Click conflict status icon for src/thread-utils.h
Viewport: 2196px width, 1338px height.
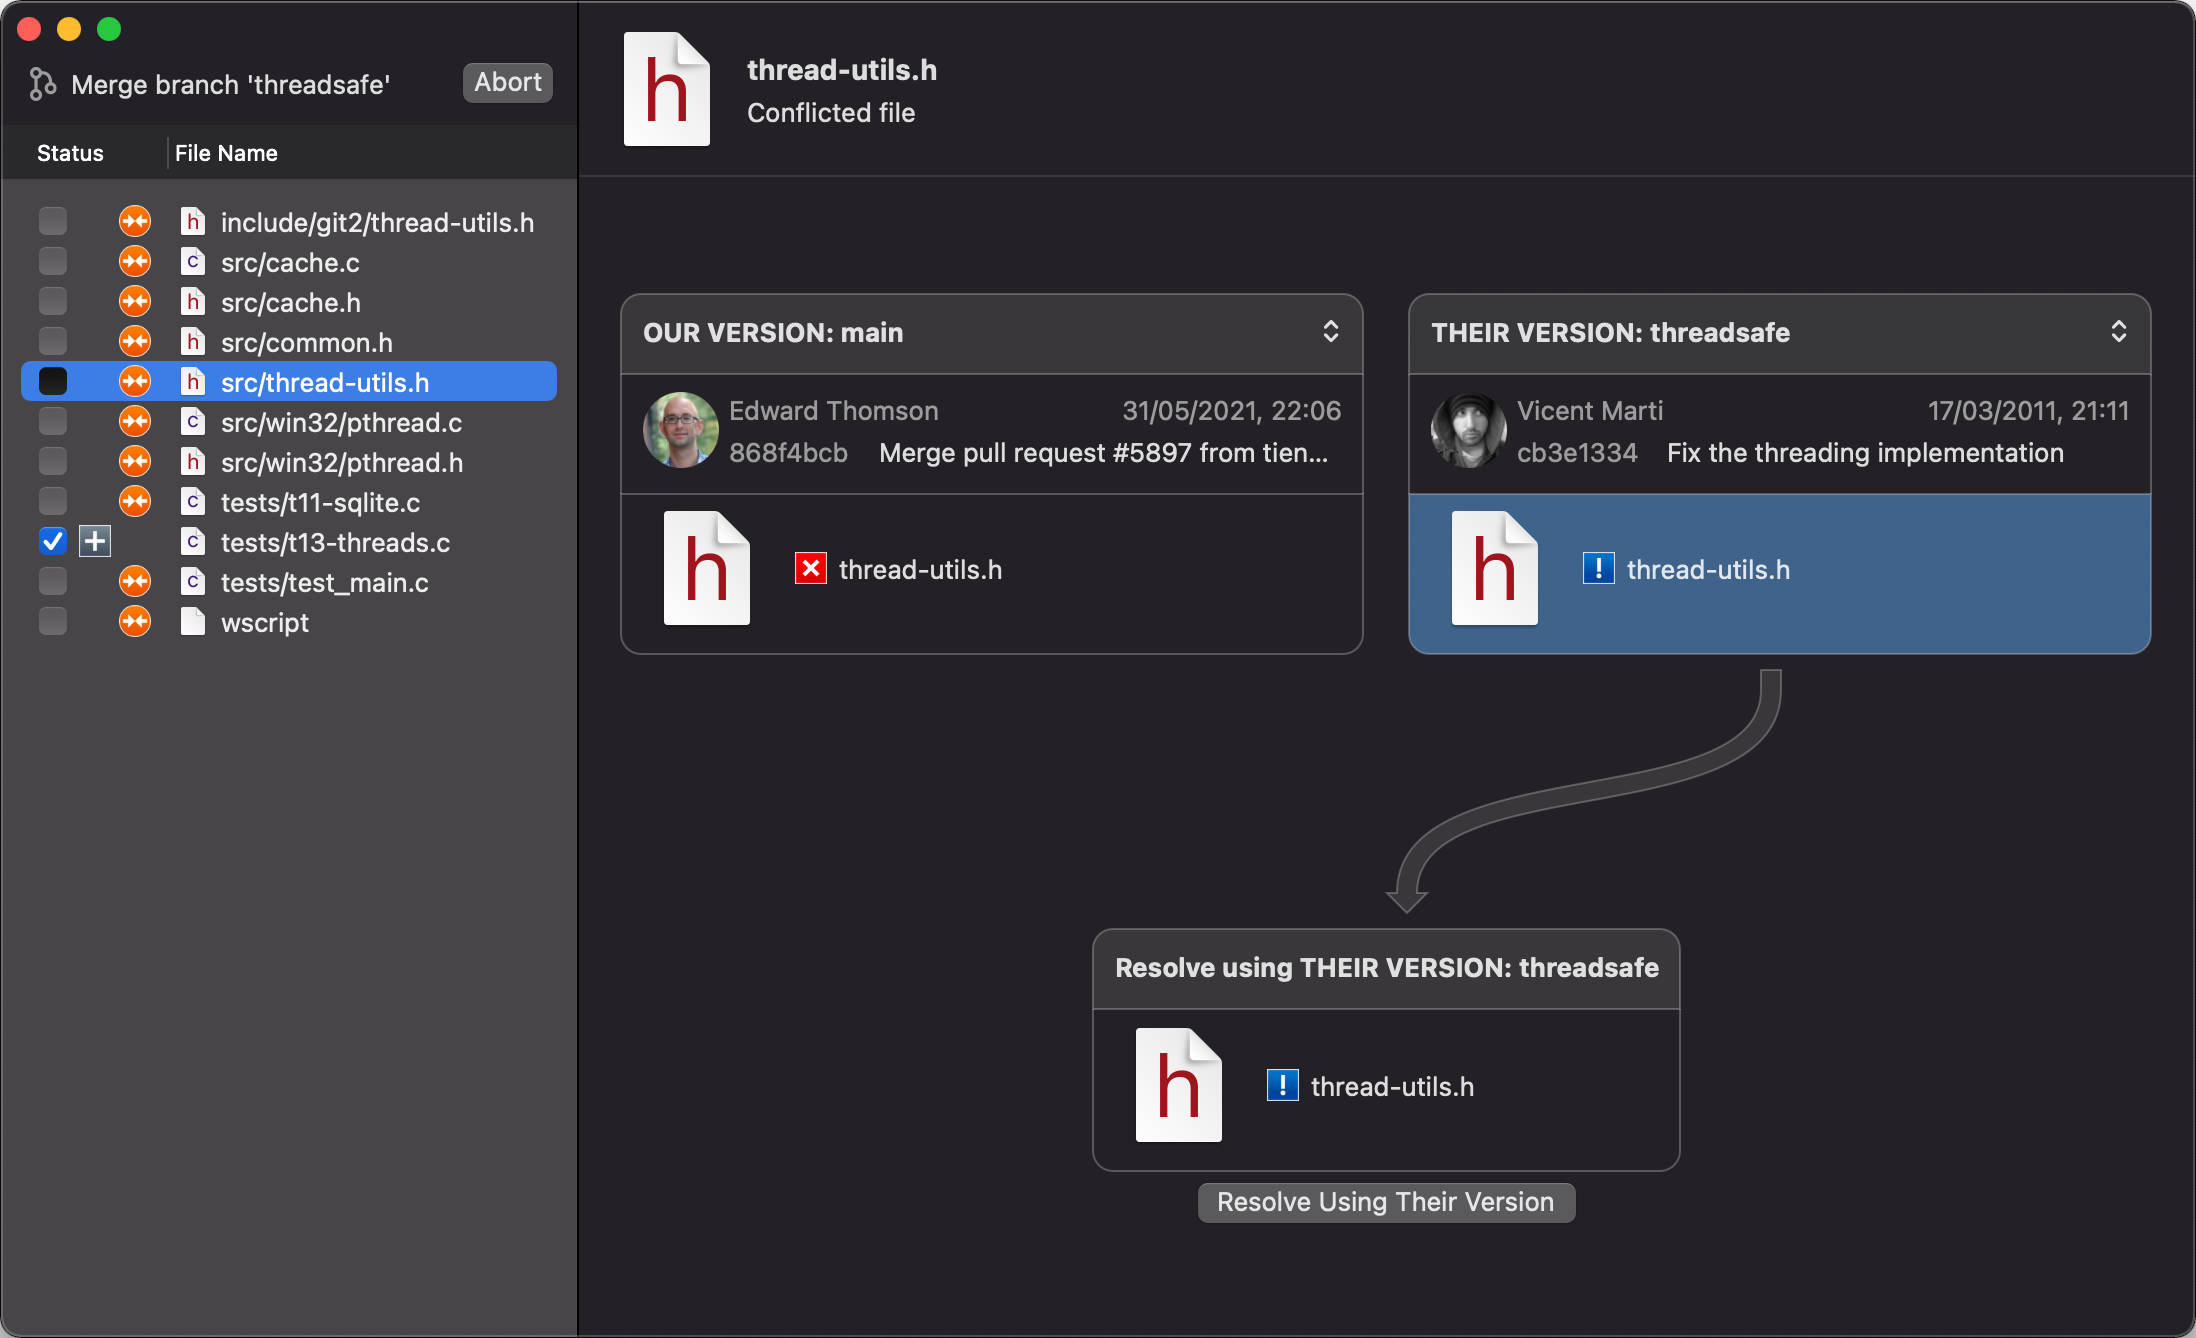click(135, 381)
